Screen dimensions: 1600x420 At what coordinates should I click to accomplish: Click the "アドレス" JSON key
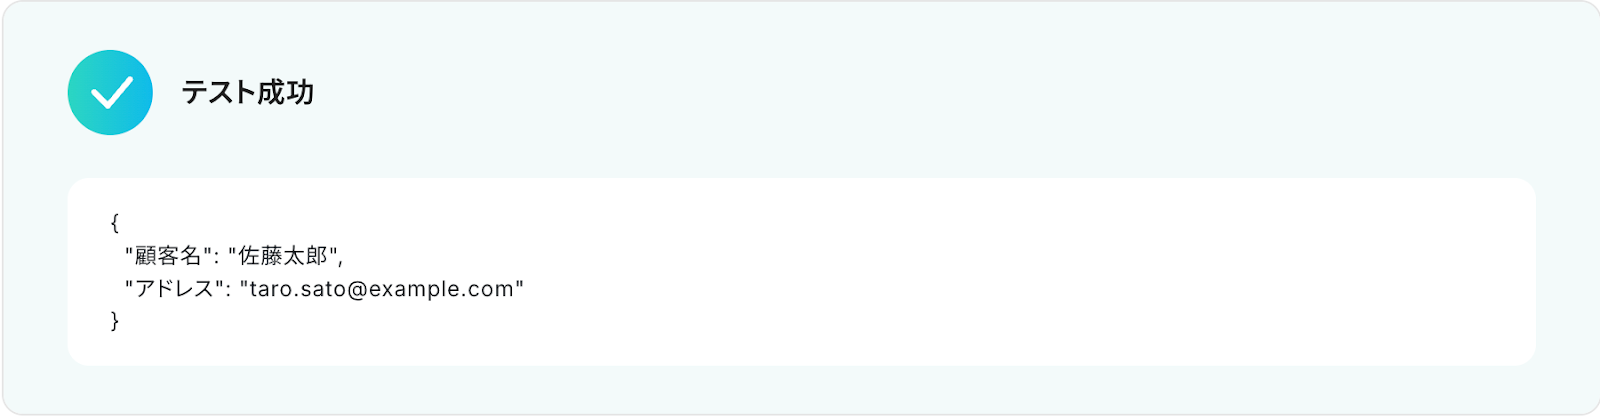[174, 289]
